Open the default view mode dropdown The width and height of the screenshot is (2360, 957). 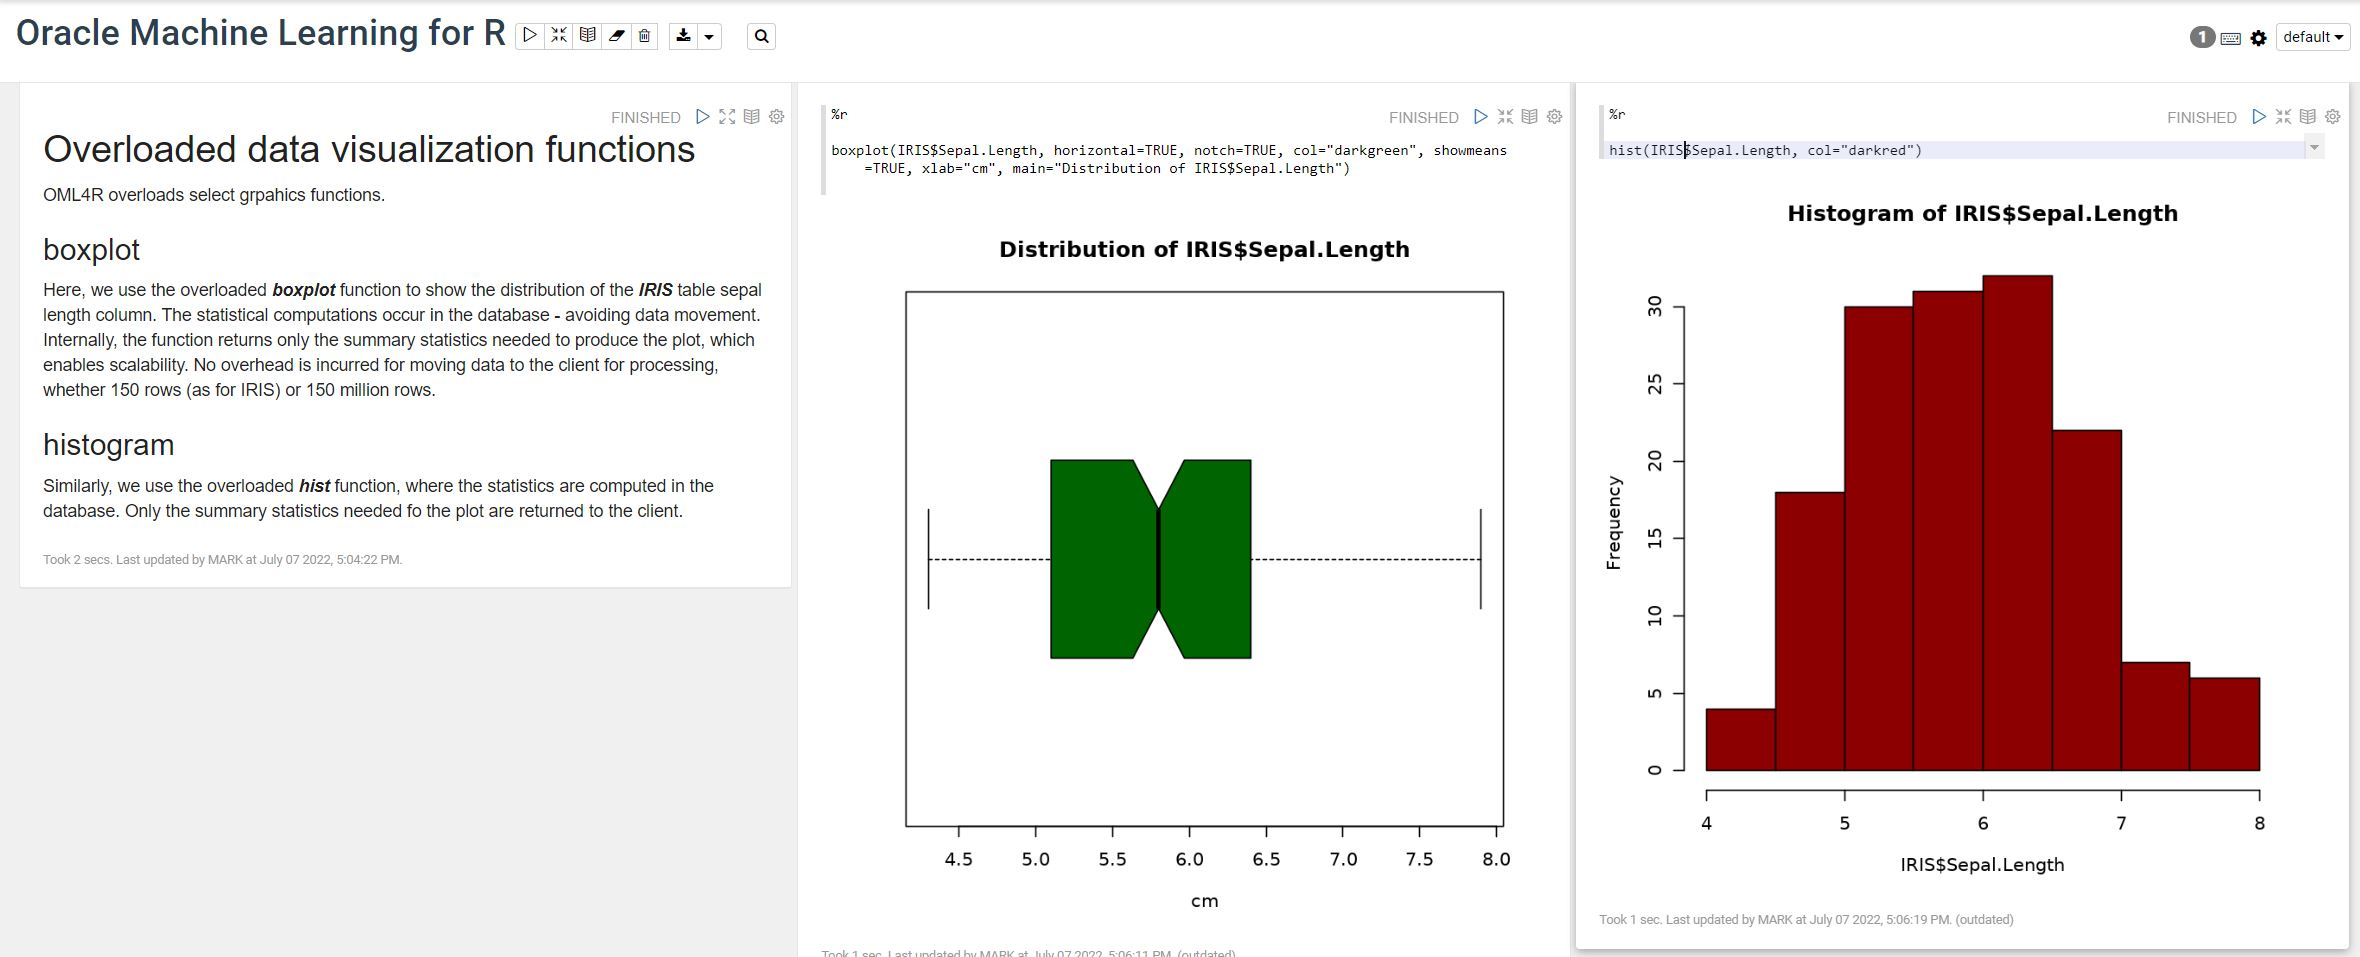click(x=2312, y=37)
